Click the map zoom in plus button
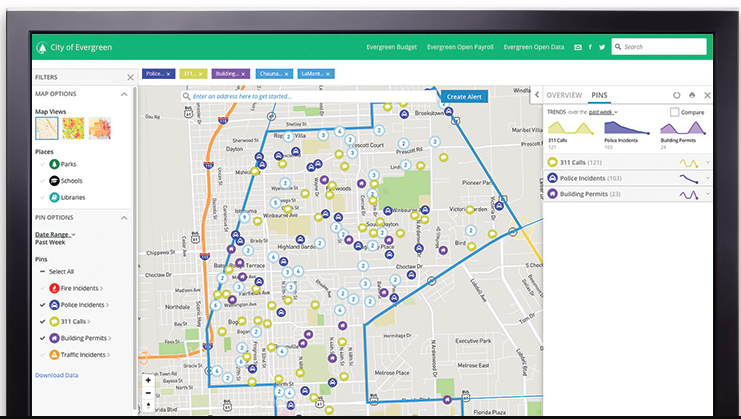 tap(148, 380)
